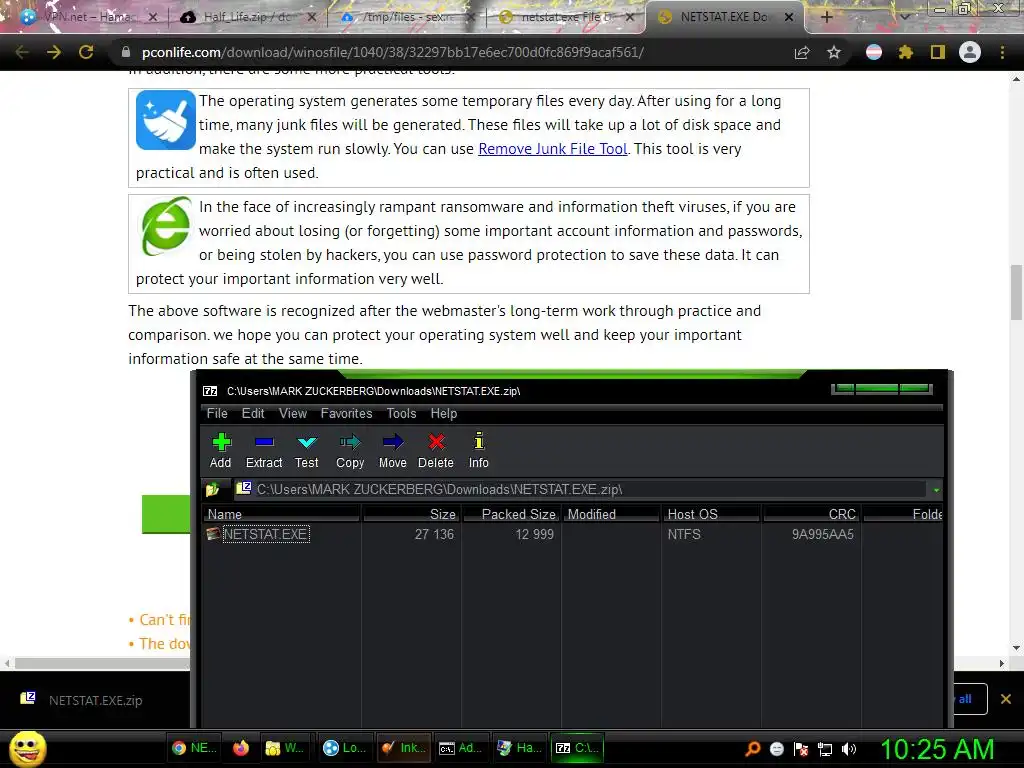This screenshot has width=1024, height=768.
Task: Open the smiley face Start button
Action: [27, 748]
